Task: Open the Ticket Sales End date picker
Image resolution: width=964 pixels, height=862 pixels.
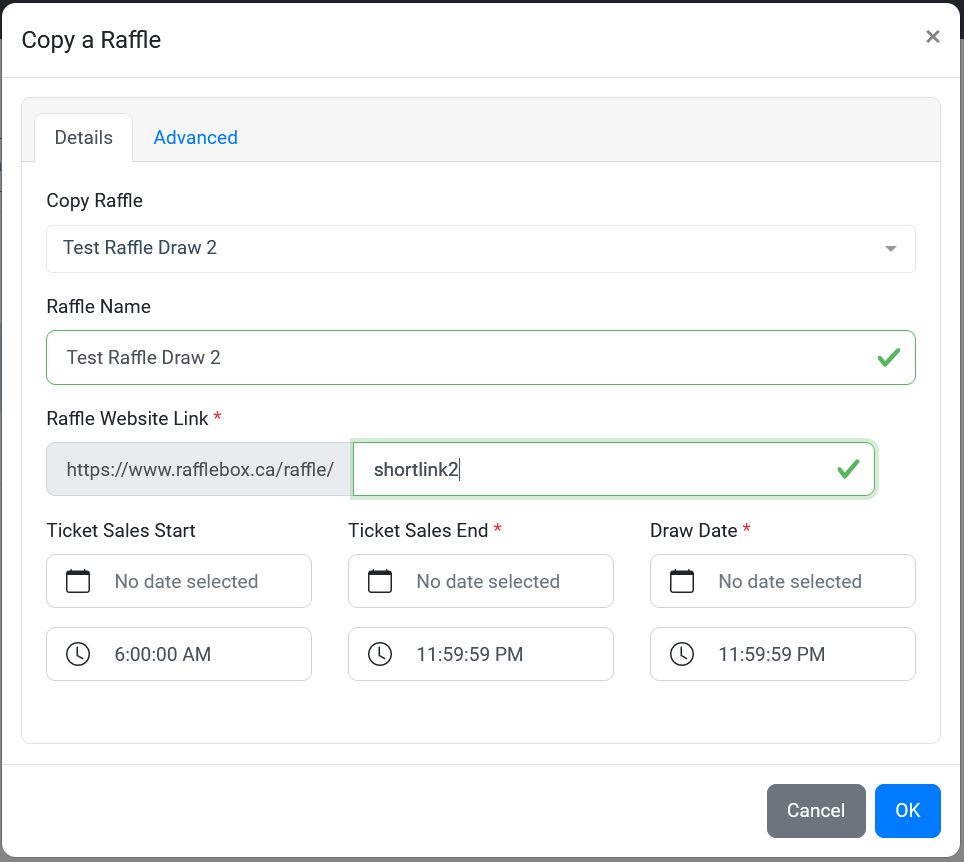Action: [481, 581]
